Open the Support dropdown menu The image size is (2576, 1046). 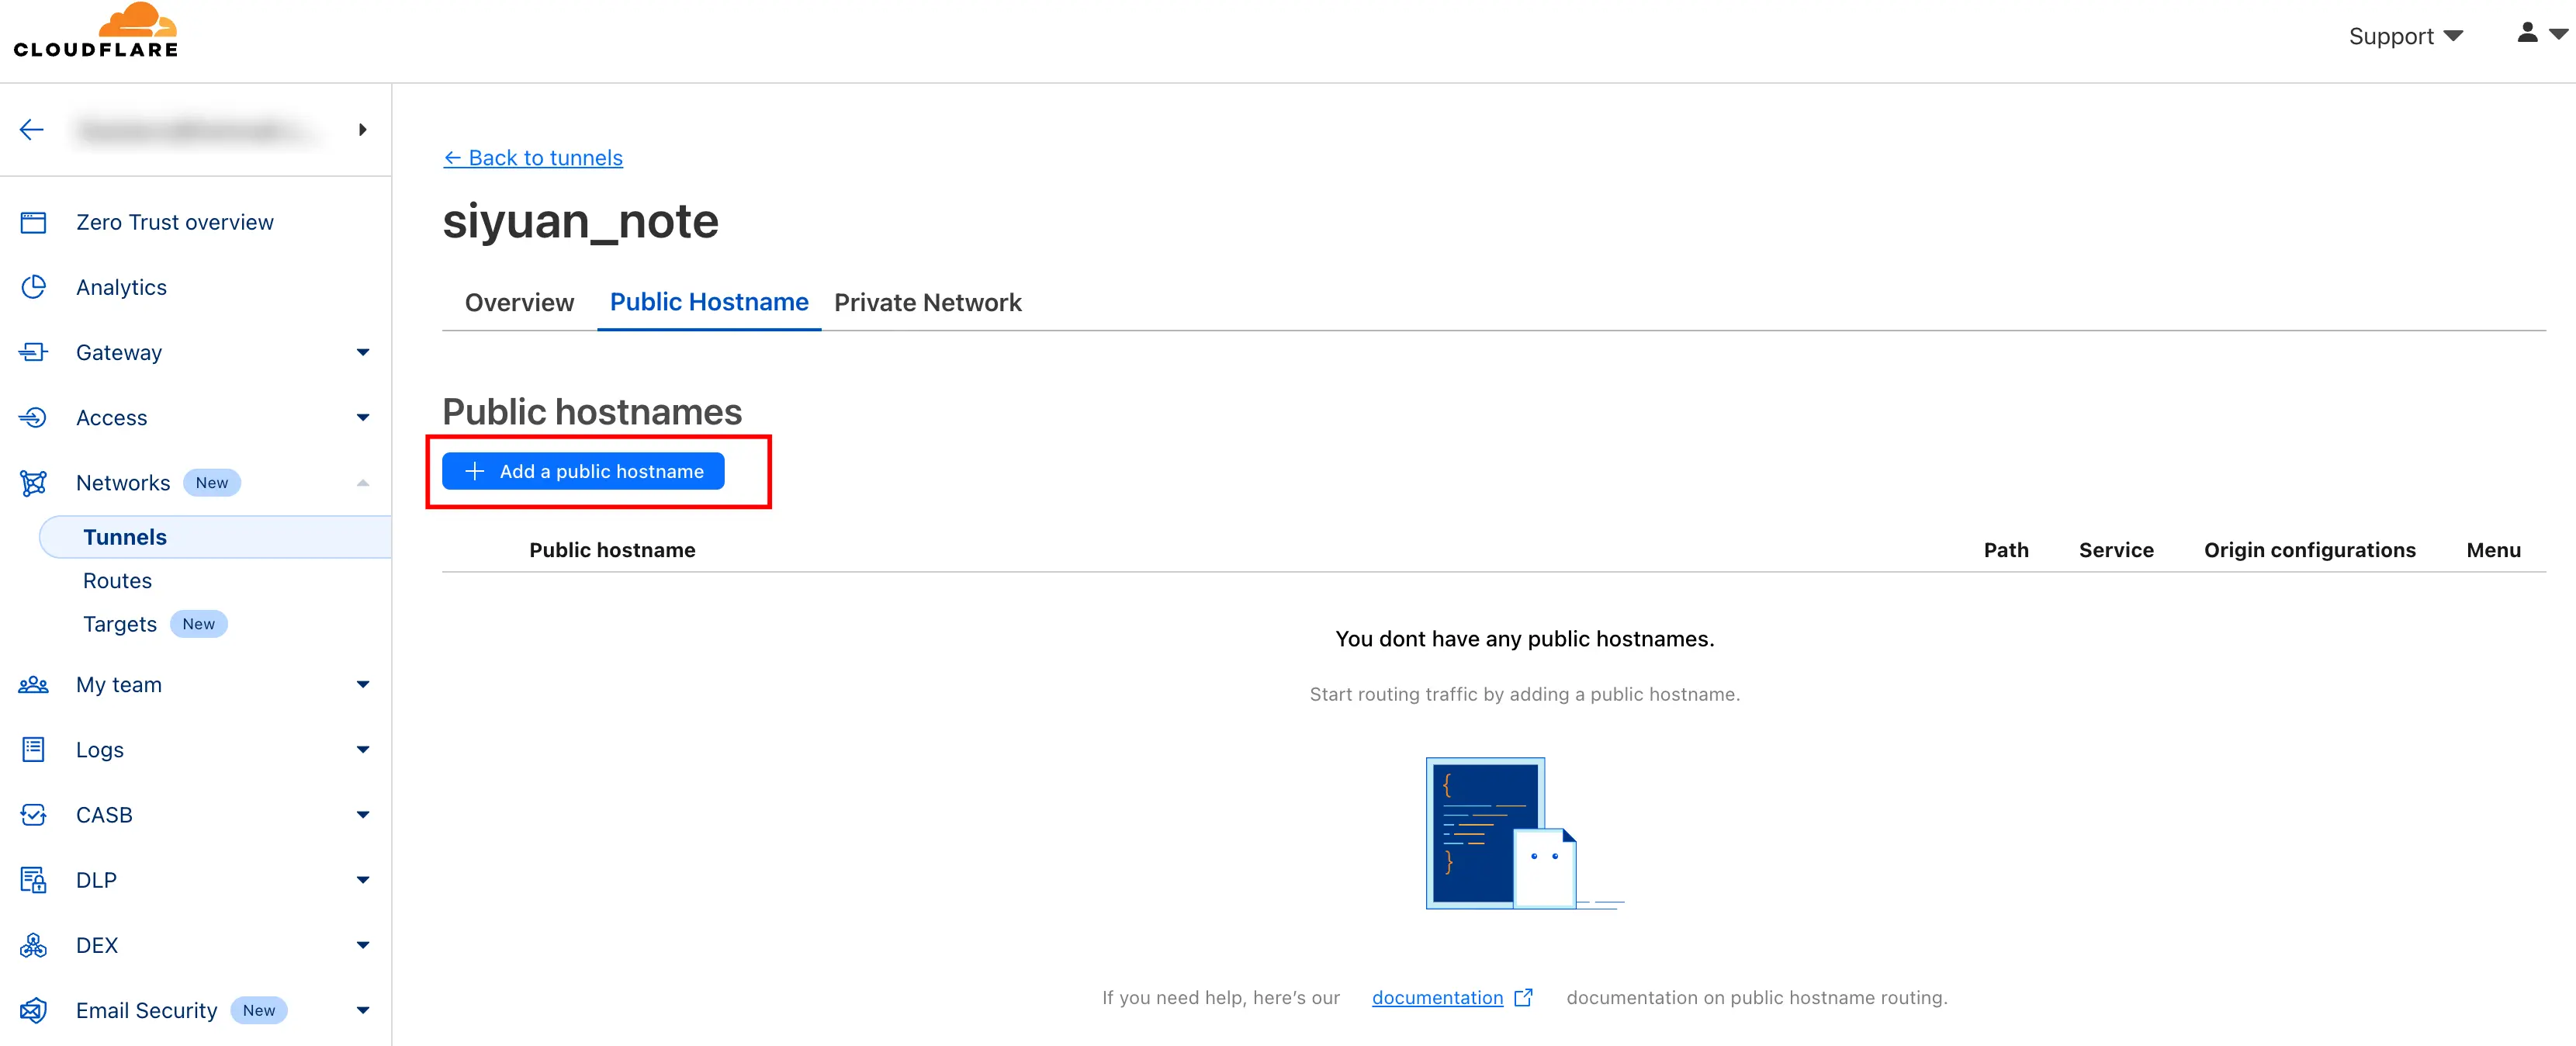tap(2405, 36)
